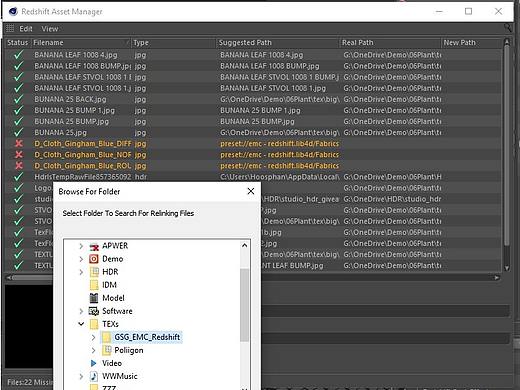Expand the Poliigon folder
This screenshot has height=390, width=520.
click(93, 350)
